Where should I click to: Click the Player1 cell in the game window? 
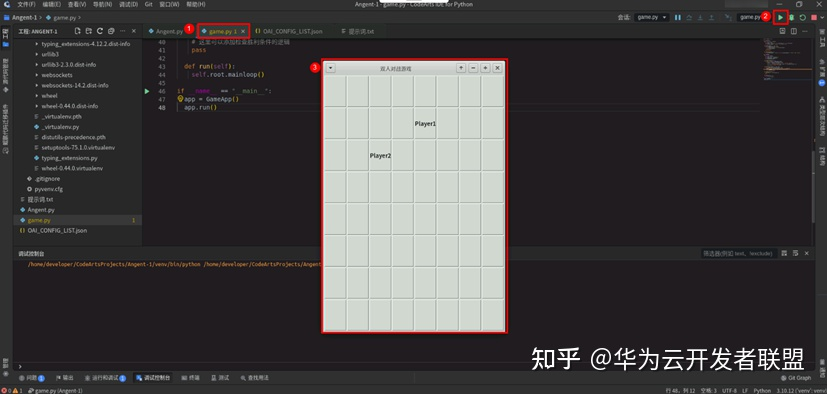pos(425,123)
